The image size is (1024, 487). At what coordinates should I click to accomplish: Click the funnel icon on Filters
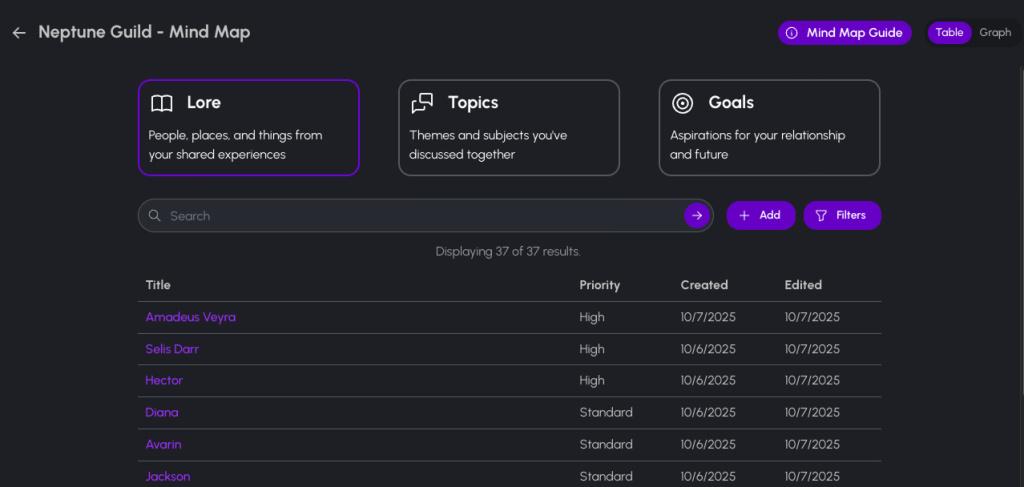pos(821,216)
